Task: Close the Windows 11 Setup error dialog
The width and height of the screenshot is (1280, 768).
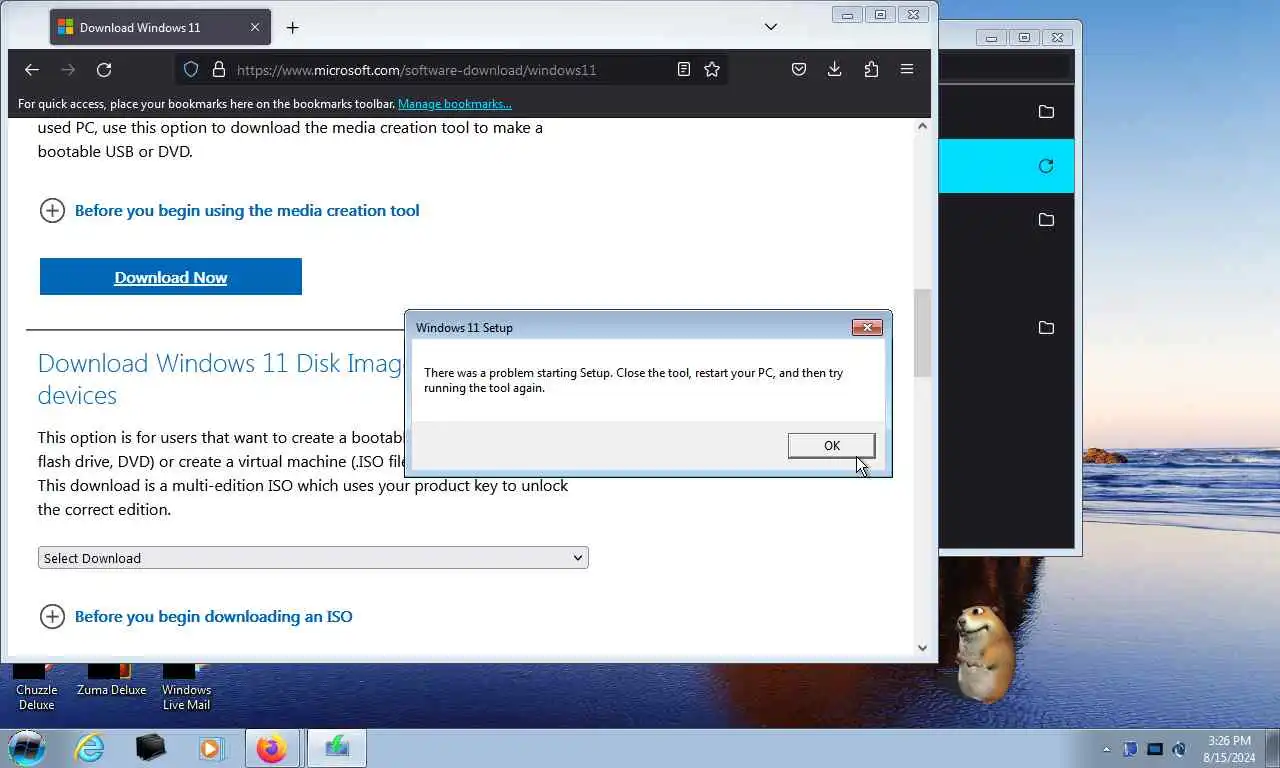Action: 867,327
